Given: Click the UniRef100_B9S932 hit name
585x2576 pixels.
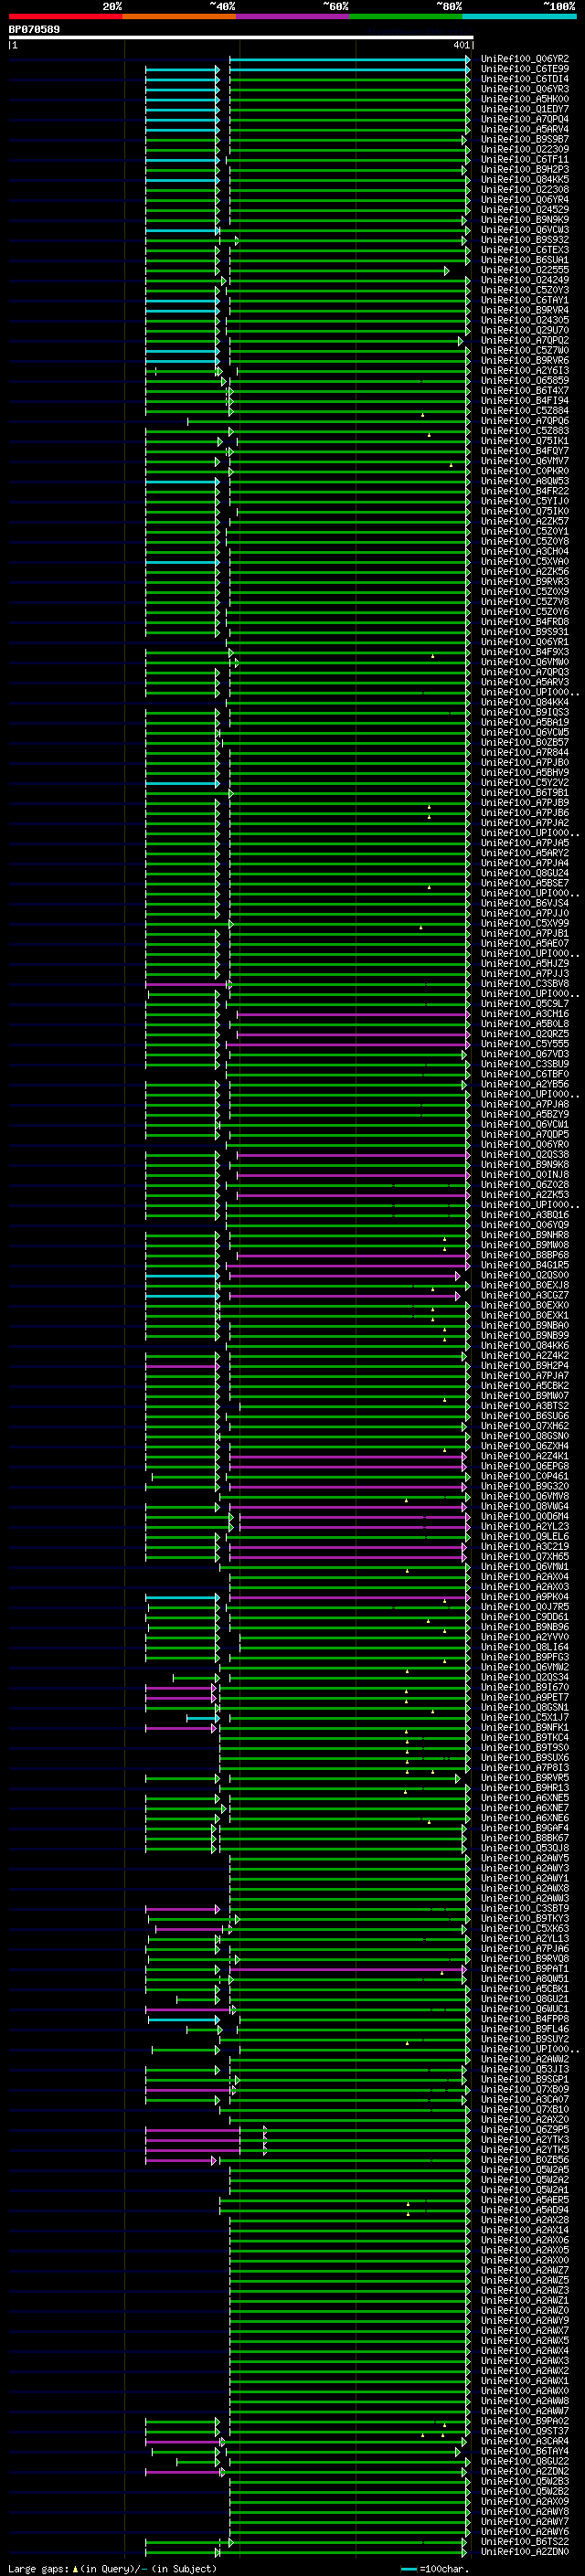Looking at the screenshot, I should pyautogui.click(x=525, y=240).
